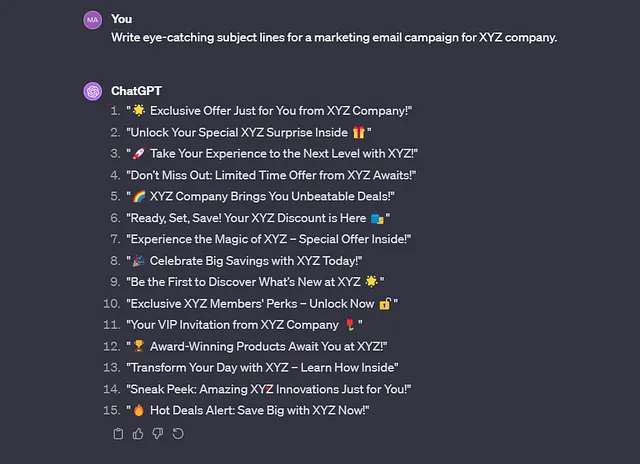Screen dimensions: 640x464
Task: Click the "ChatGPT" sender name
Action: (136, 91)
